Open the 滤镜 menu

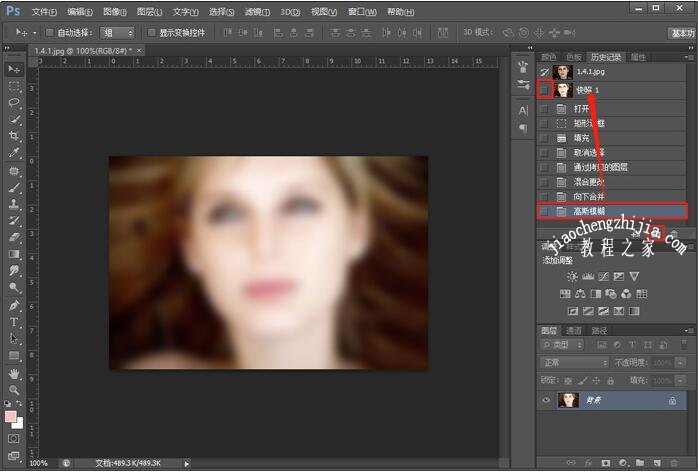coord(257,11)
